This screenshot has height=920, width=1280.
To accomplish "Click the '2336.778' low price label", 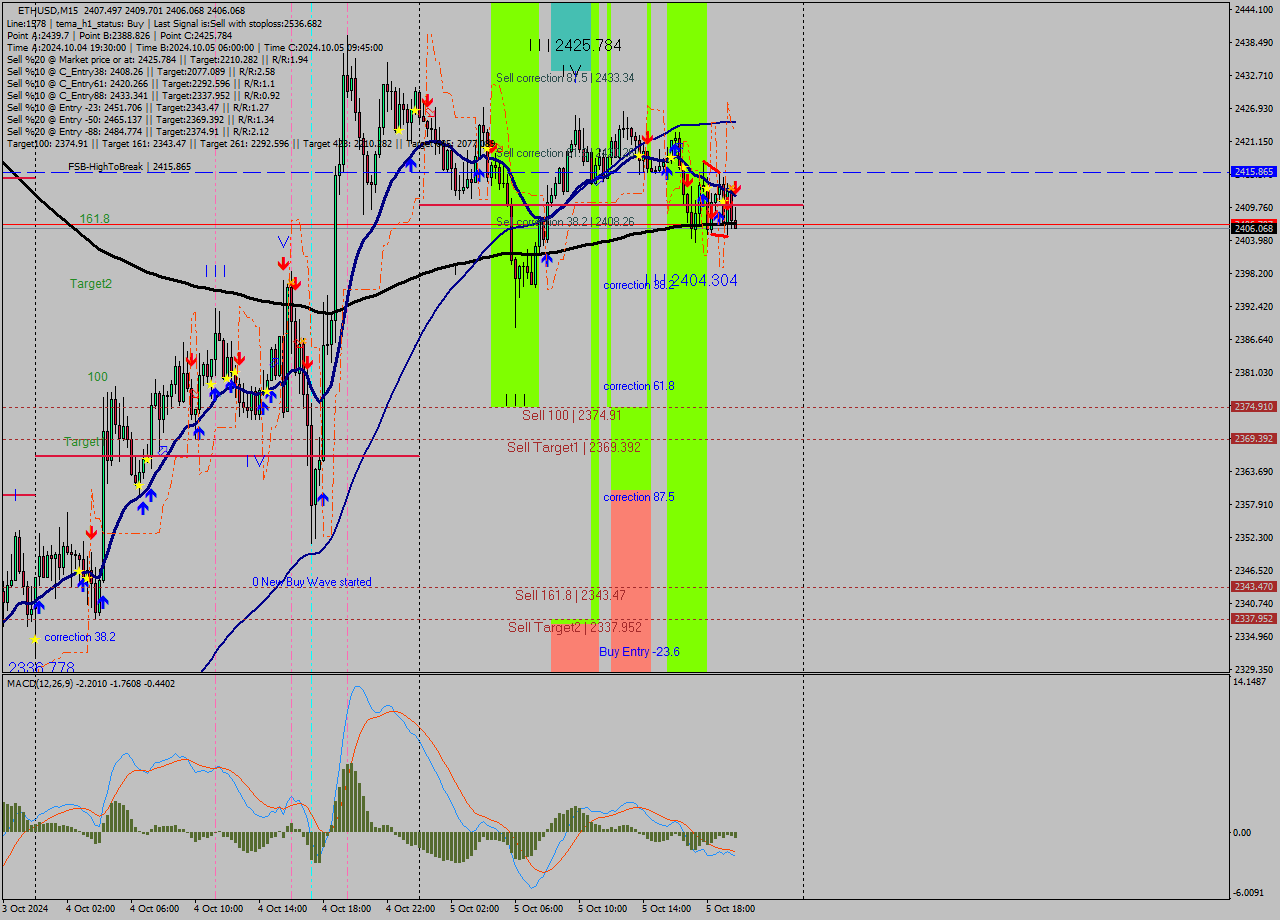I will 41,667.
